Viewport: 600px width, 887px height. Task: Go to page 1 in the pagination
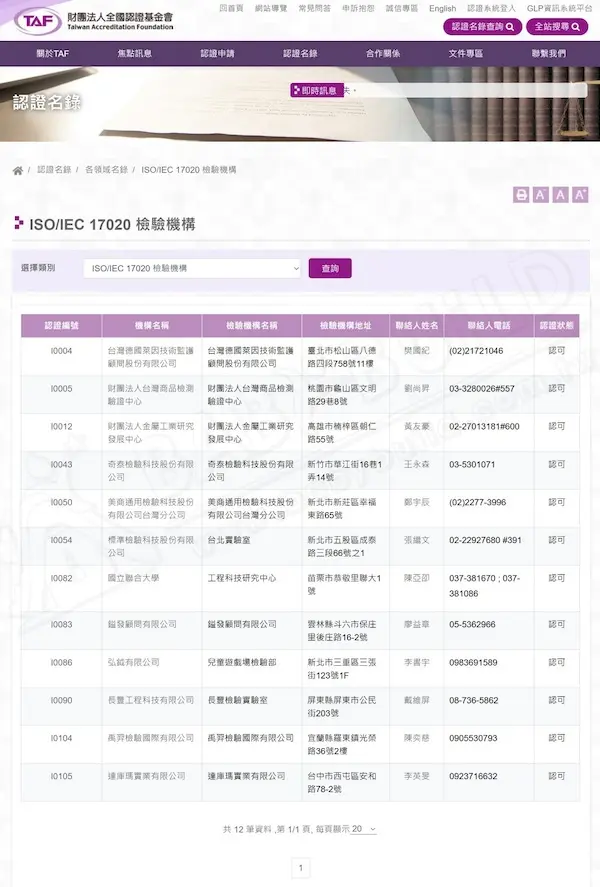pyautogui.click(x=301, y=867)
